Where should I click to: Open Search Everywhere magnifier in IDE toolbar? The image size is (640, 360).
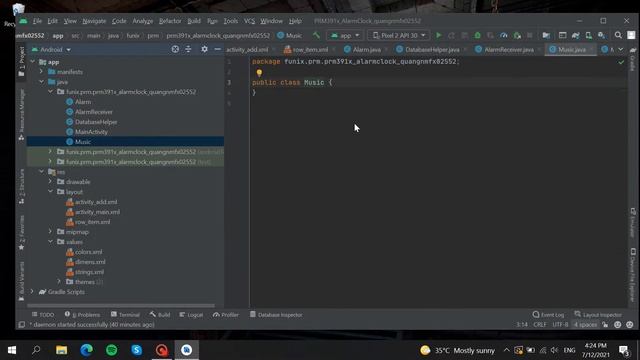[618, 36]
